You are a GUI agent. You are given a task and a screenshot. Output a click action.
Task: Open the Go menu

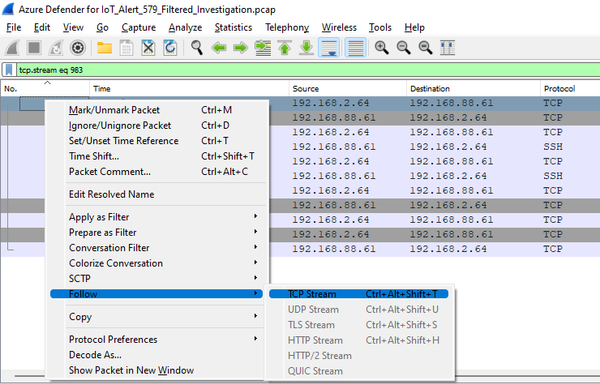tap(102, 28)
